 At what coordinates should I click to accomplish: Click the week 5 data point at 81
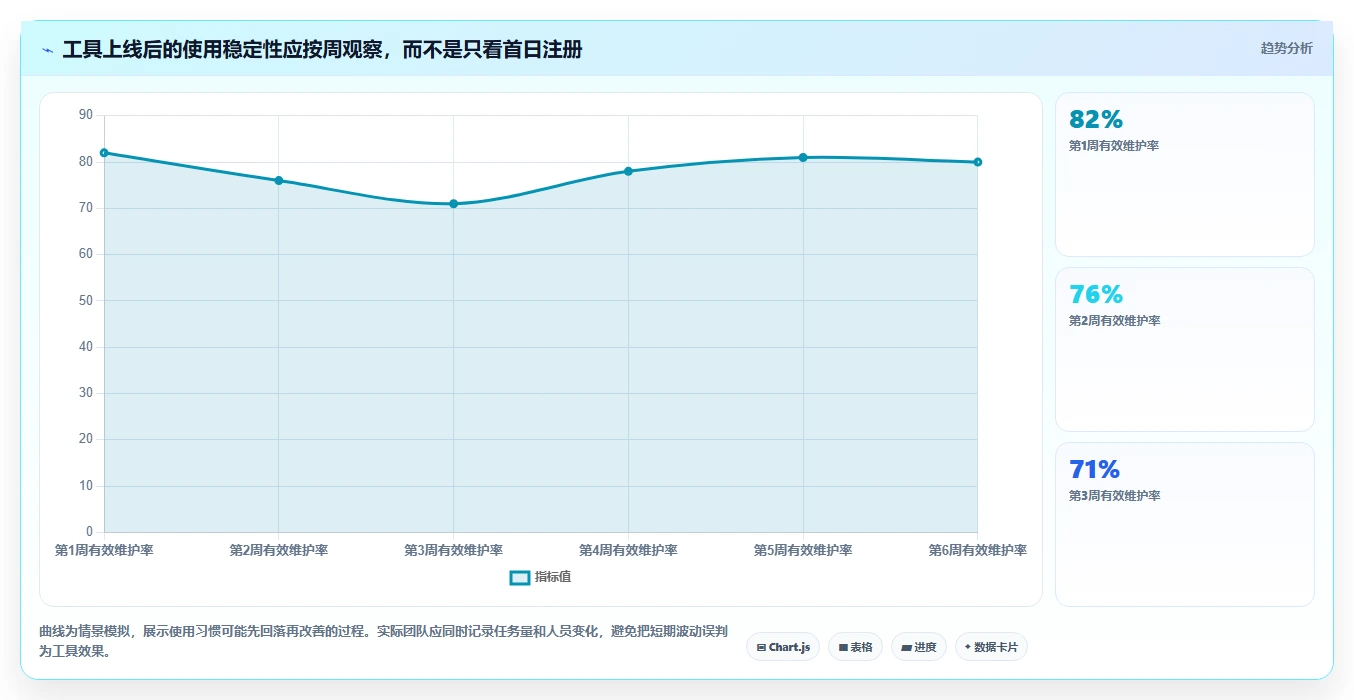click(803, 157)
